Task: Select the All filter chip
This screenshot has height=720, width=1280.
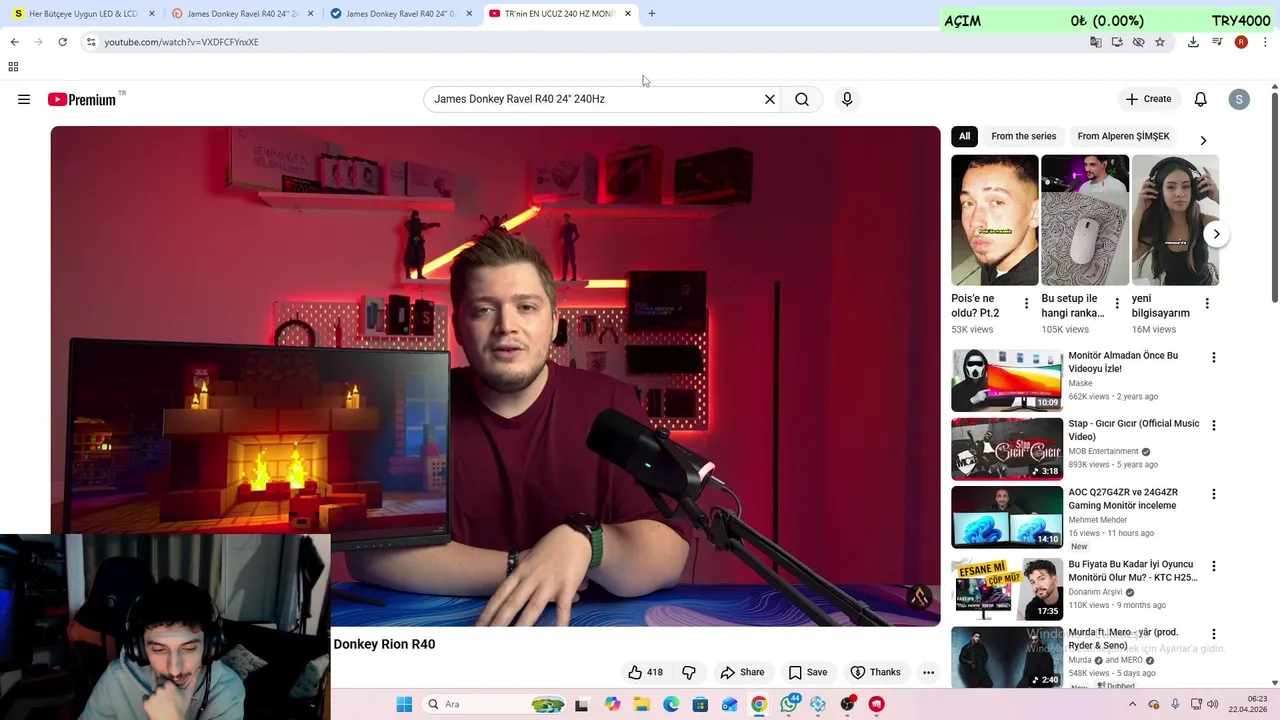Action: click(964, 136)
